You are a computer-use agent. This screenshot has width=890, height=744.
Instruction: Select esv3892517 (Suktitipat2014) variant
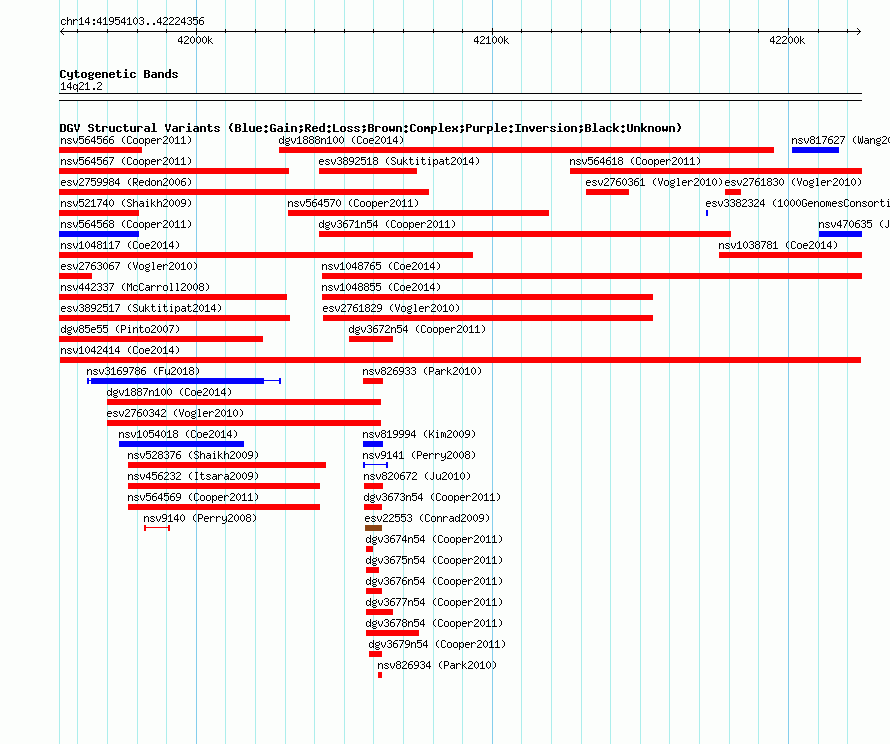[141, 308]
